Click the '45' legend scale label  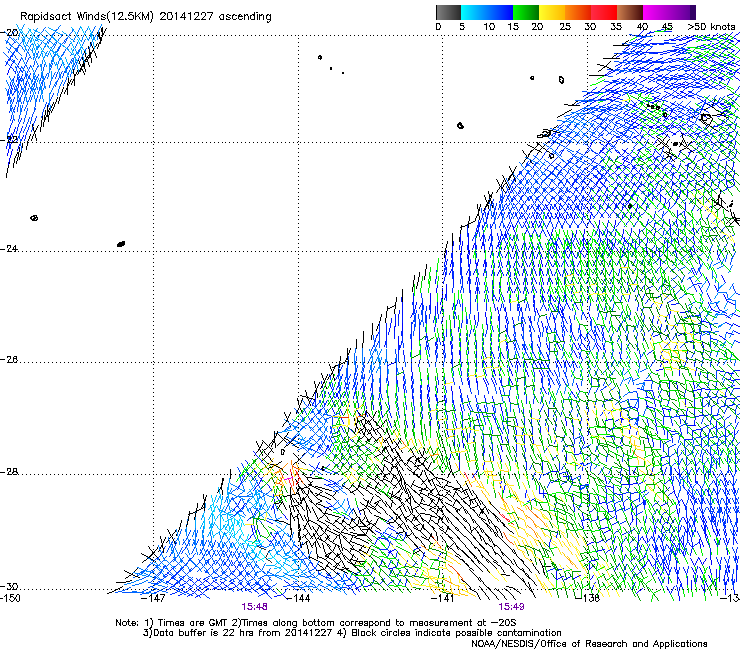667,27
